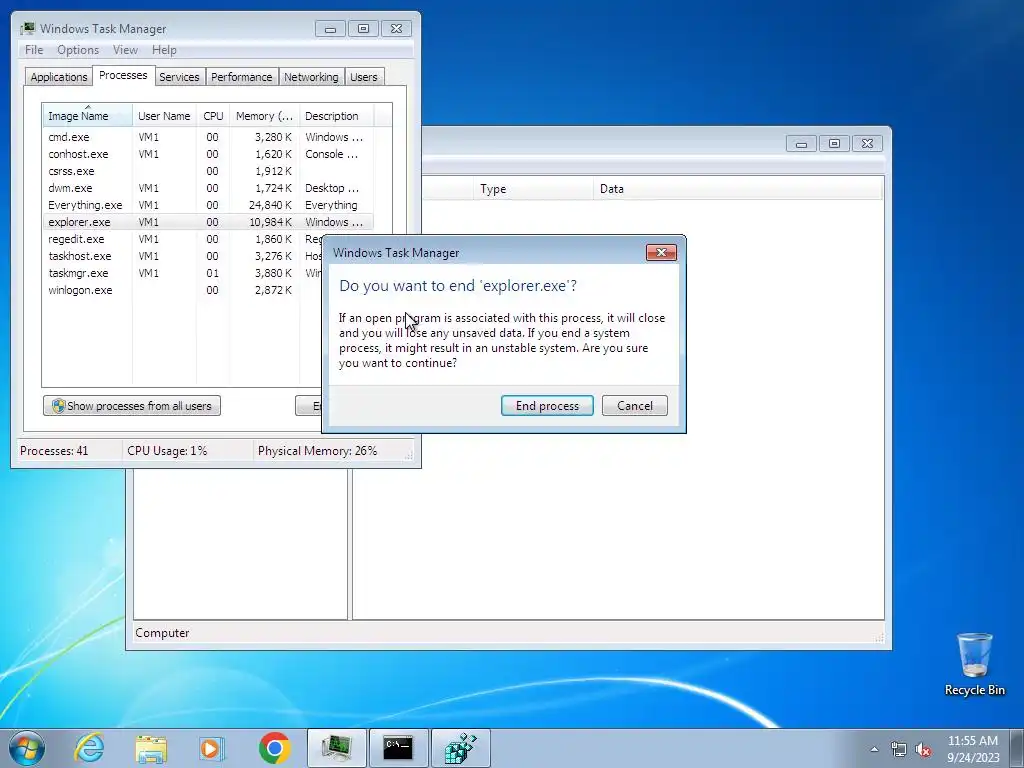This screenshot has width=1024, height=768.
Task: Open the Windows Start menu orb
Action: pyautogui.click(x=27, y=748)
